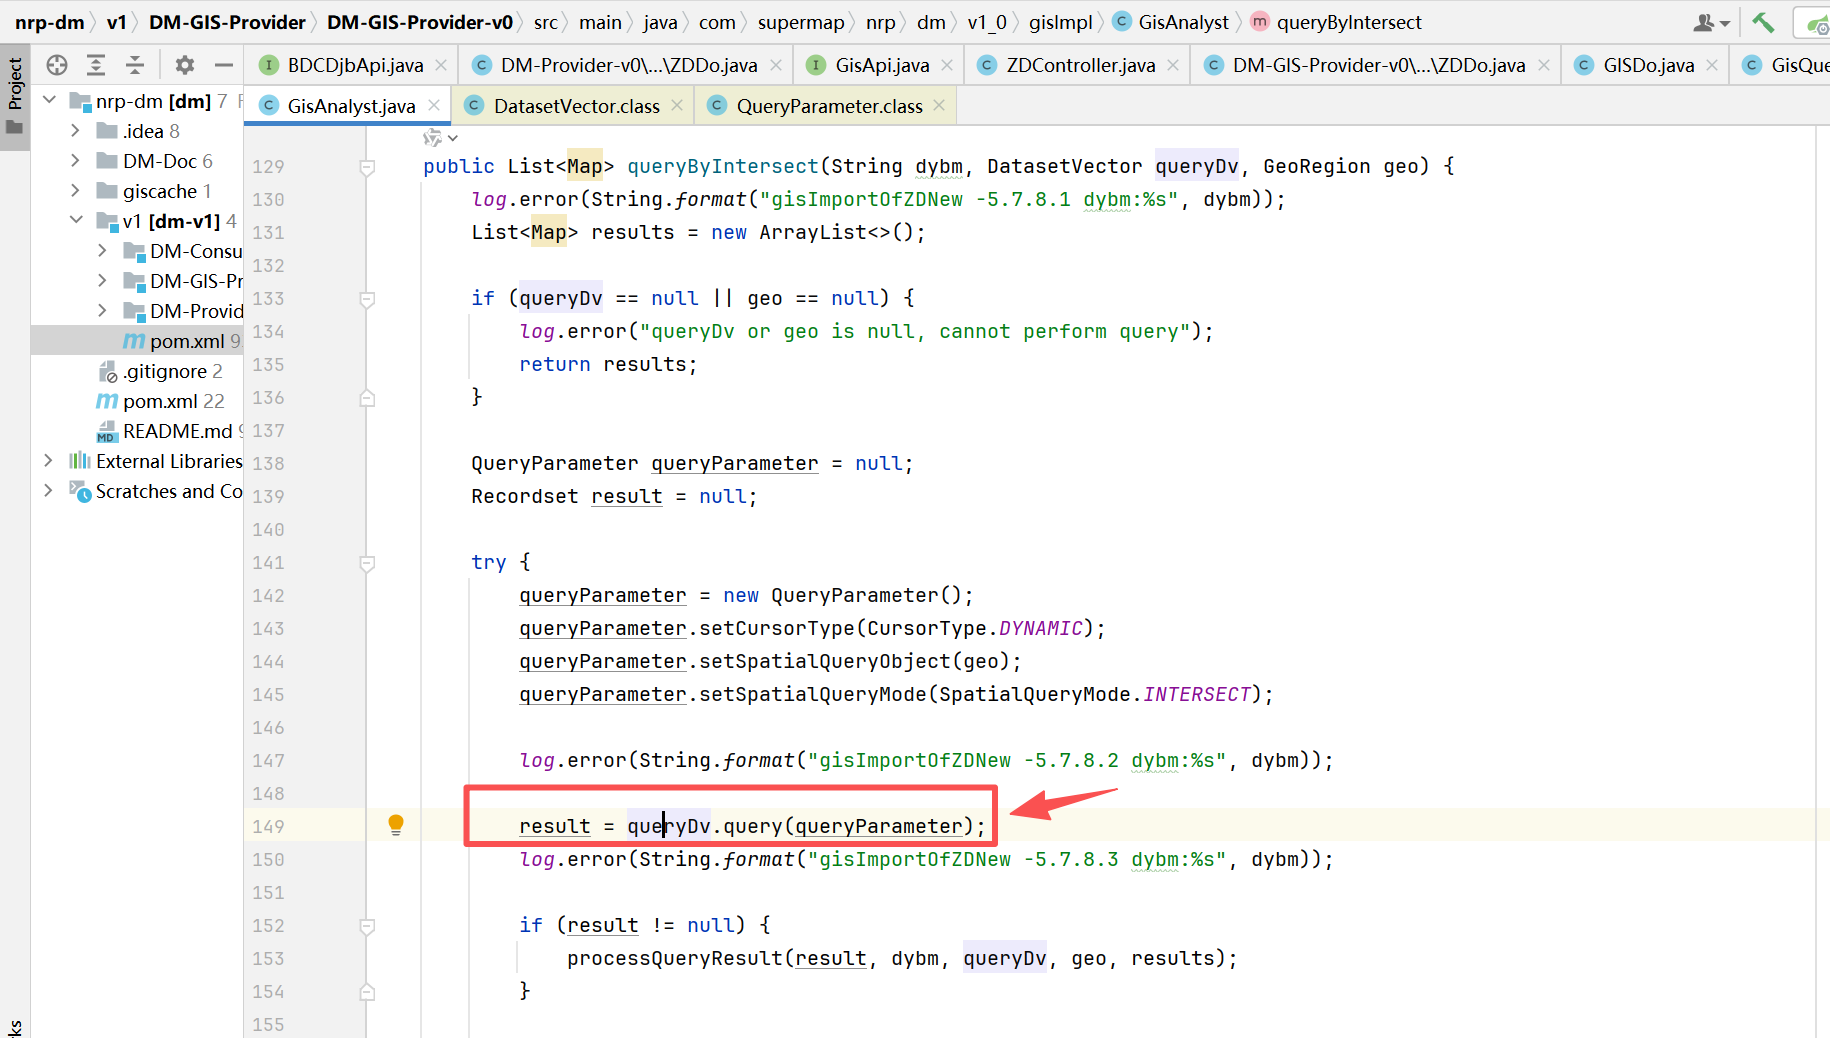This screenshot has width=1830, height=1038.
Task: Click the green Build hammer icon
Action: click(1763, 22)
